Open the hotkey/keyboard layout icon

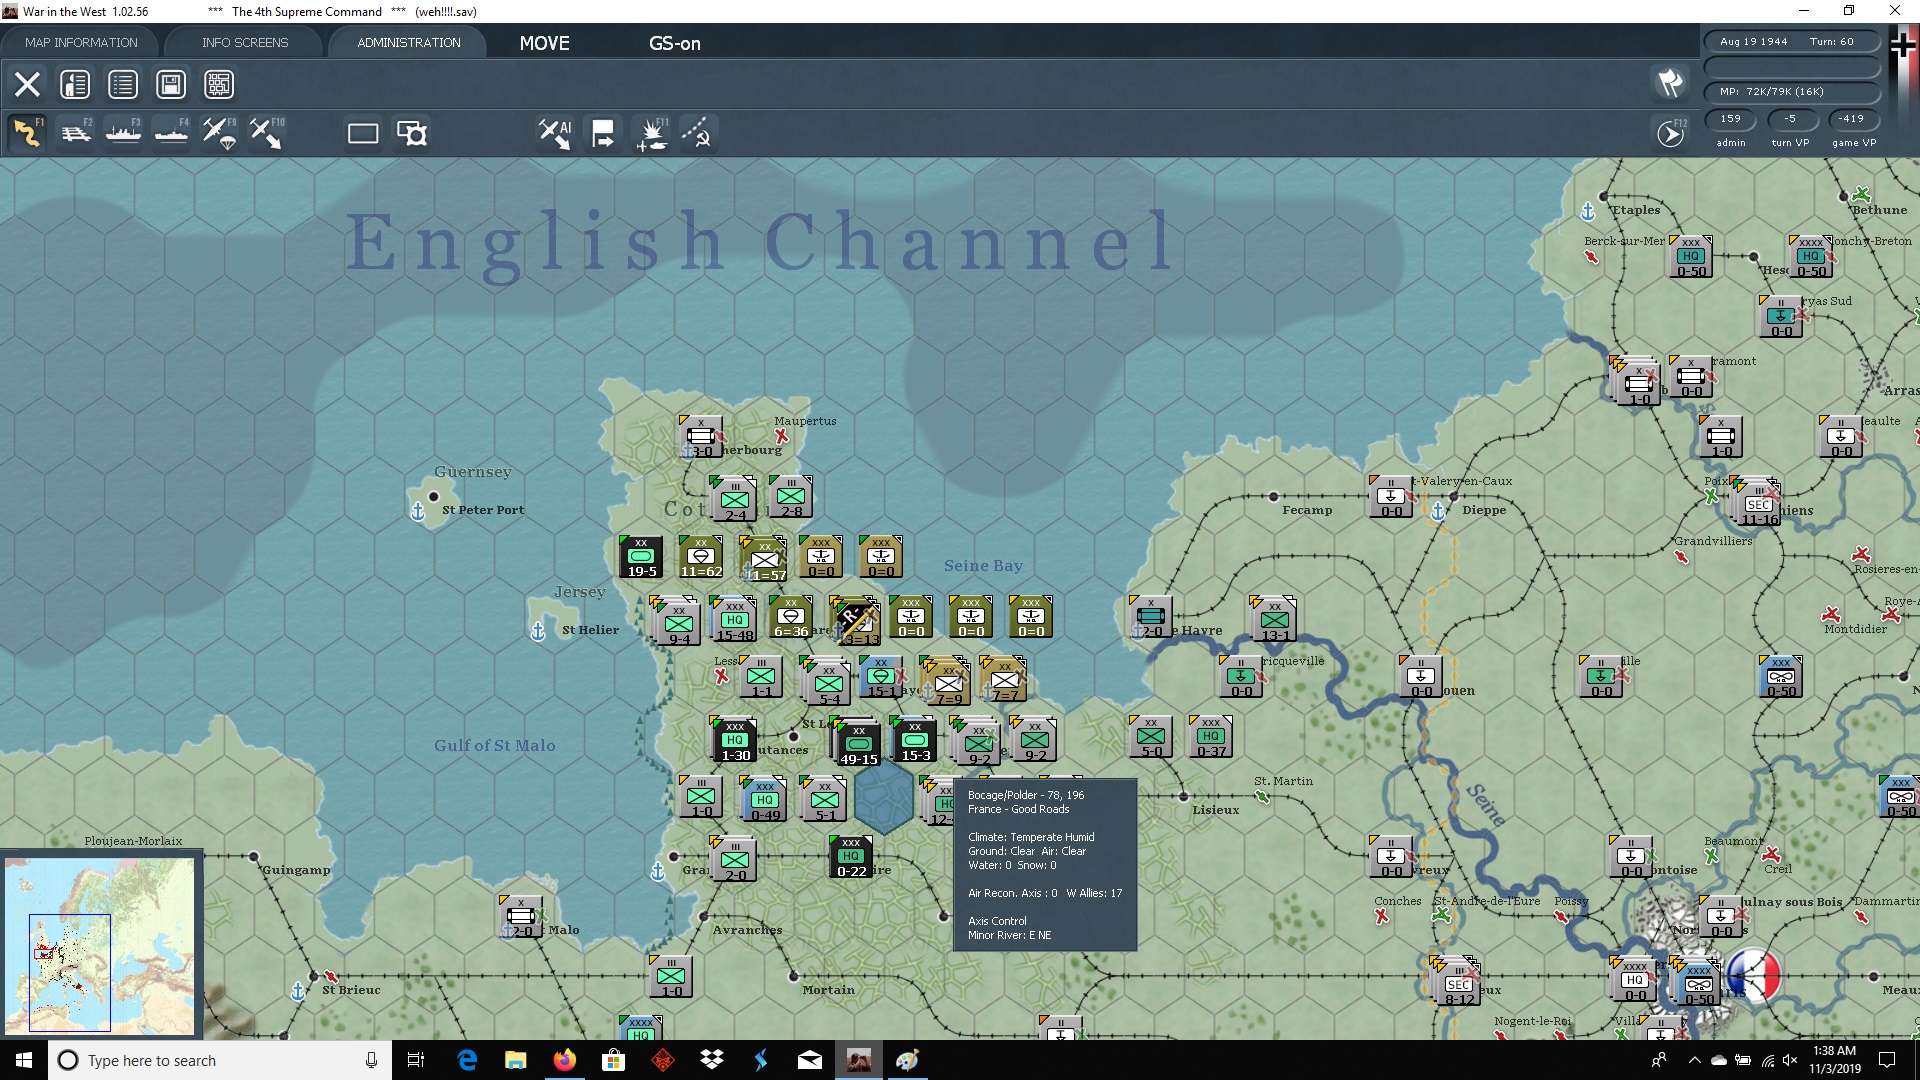point(219,84)
